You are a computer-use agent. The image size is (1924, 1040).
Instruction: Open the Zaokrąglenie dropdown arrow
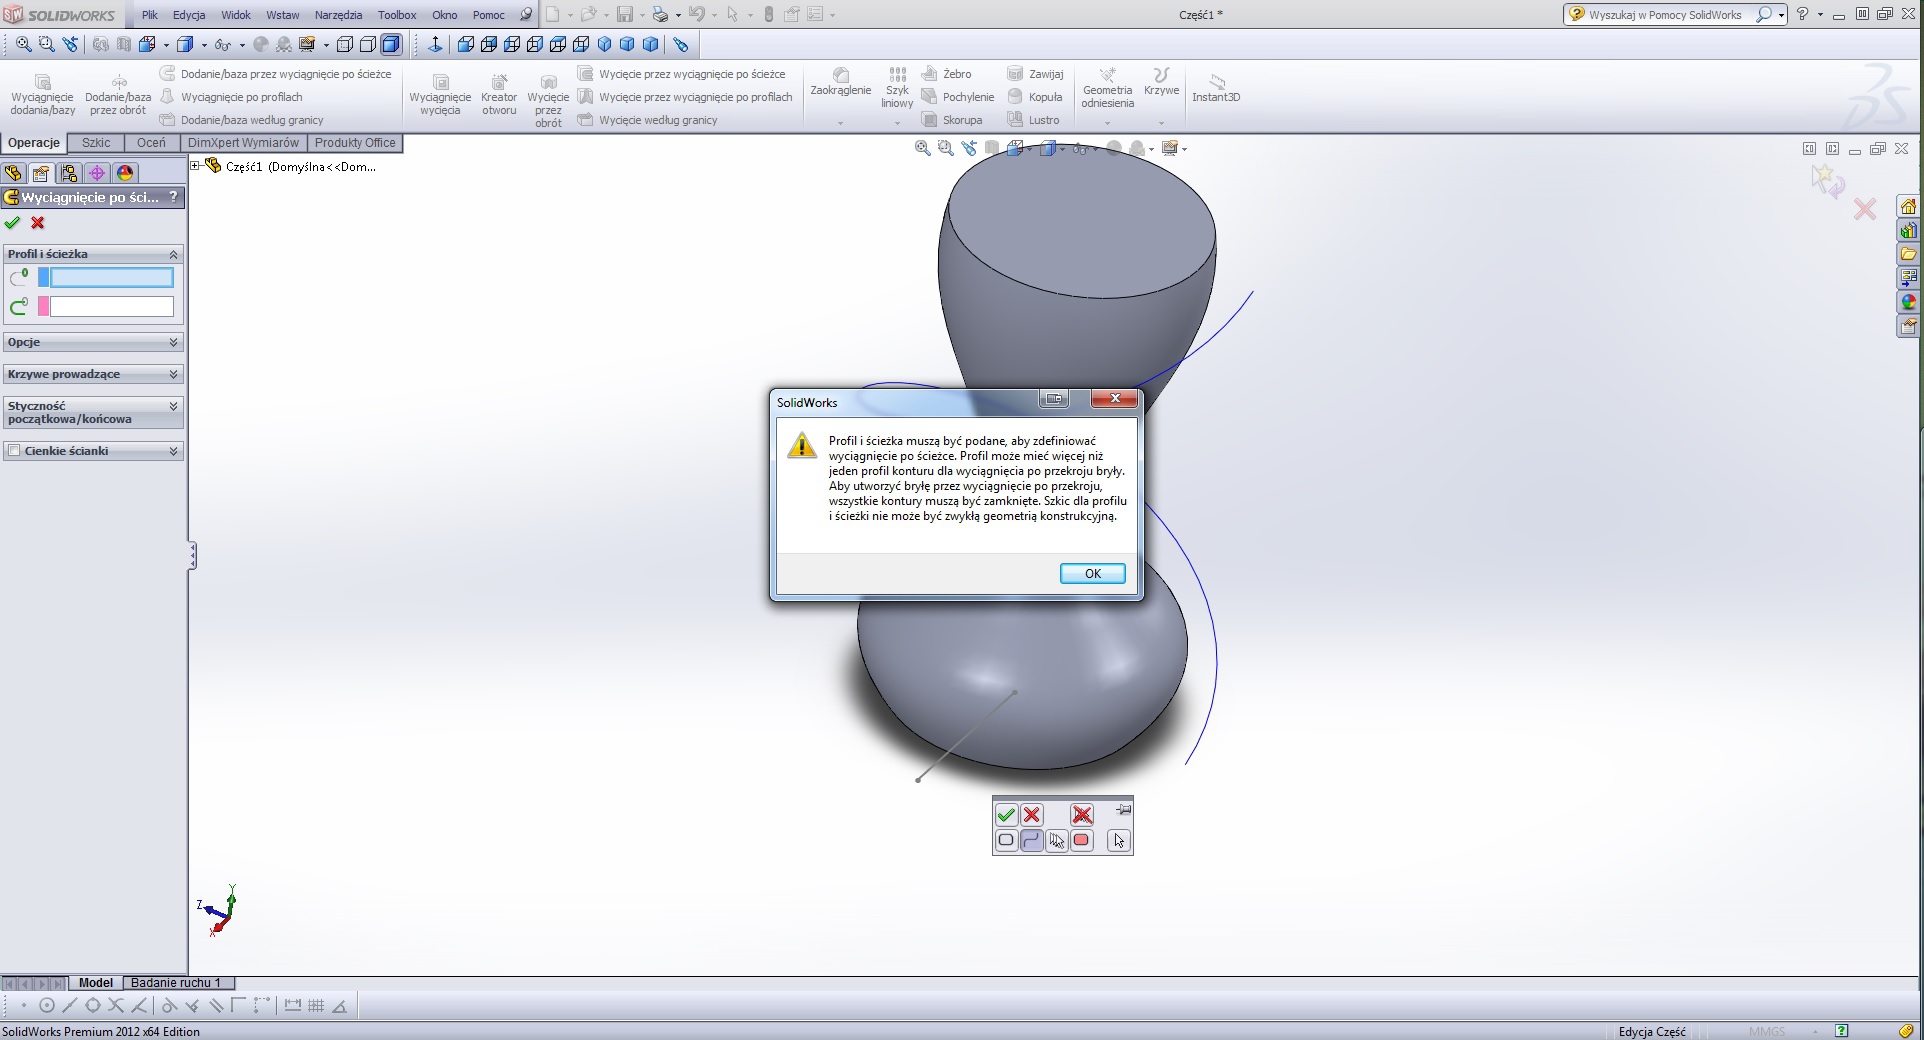point(840,123)
